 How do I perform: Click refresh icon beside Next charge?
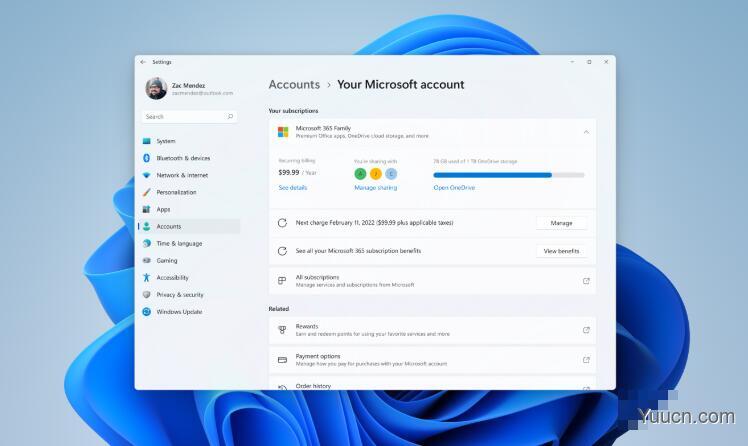click(282, 223)
